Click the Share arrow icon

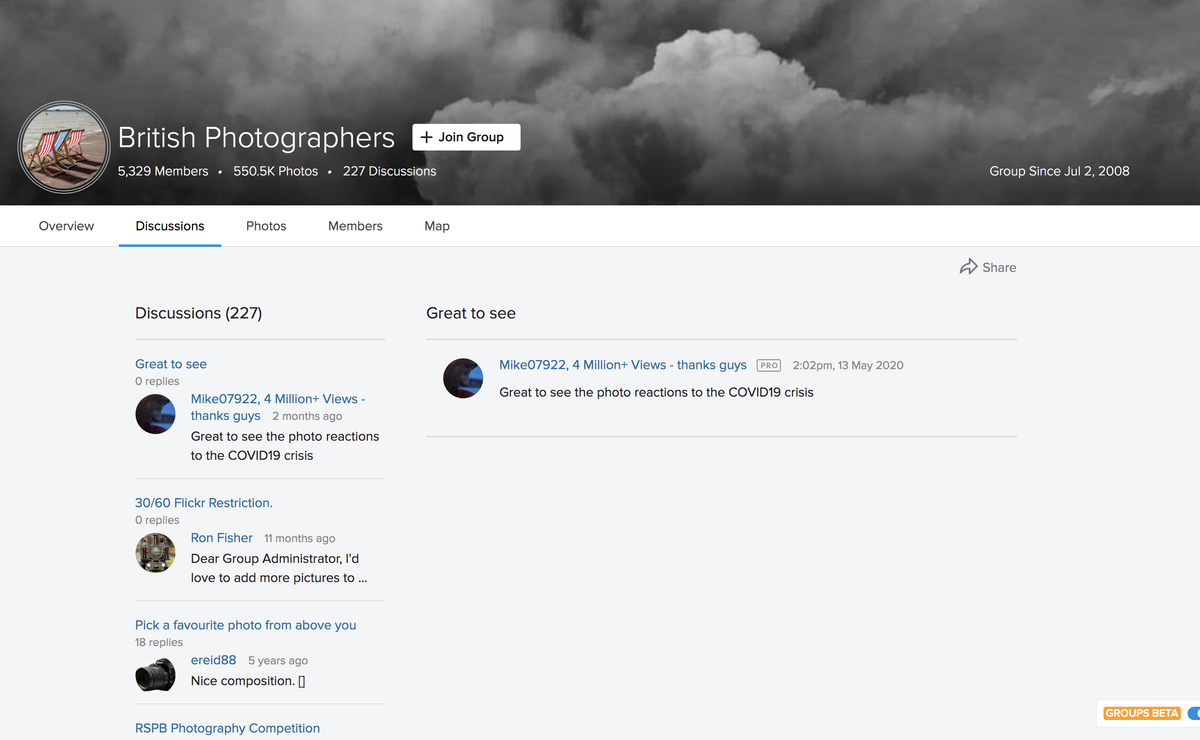pyautogui.click(x=966, y=267)
